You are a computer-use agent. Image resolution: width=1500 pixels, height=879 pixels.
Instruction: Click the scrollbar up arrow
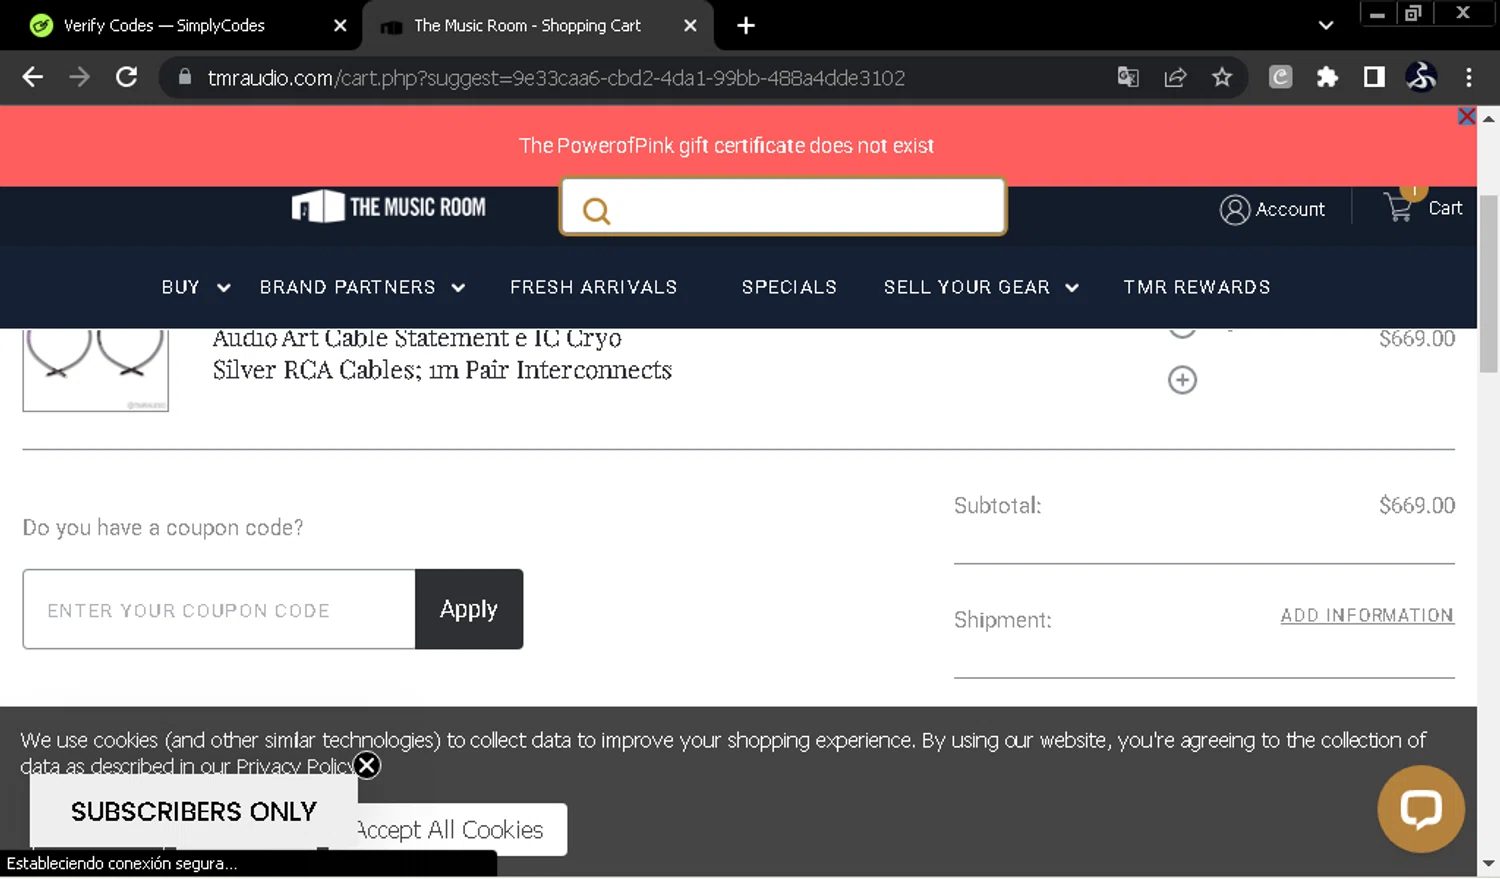(x=1488, y=118)
